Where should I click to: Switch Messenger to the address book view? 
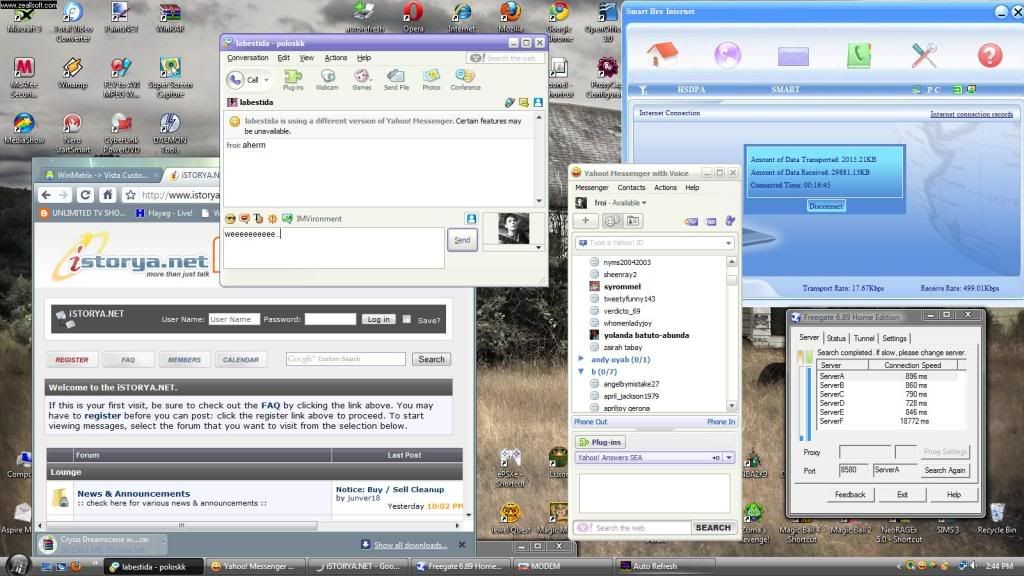633,221
